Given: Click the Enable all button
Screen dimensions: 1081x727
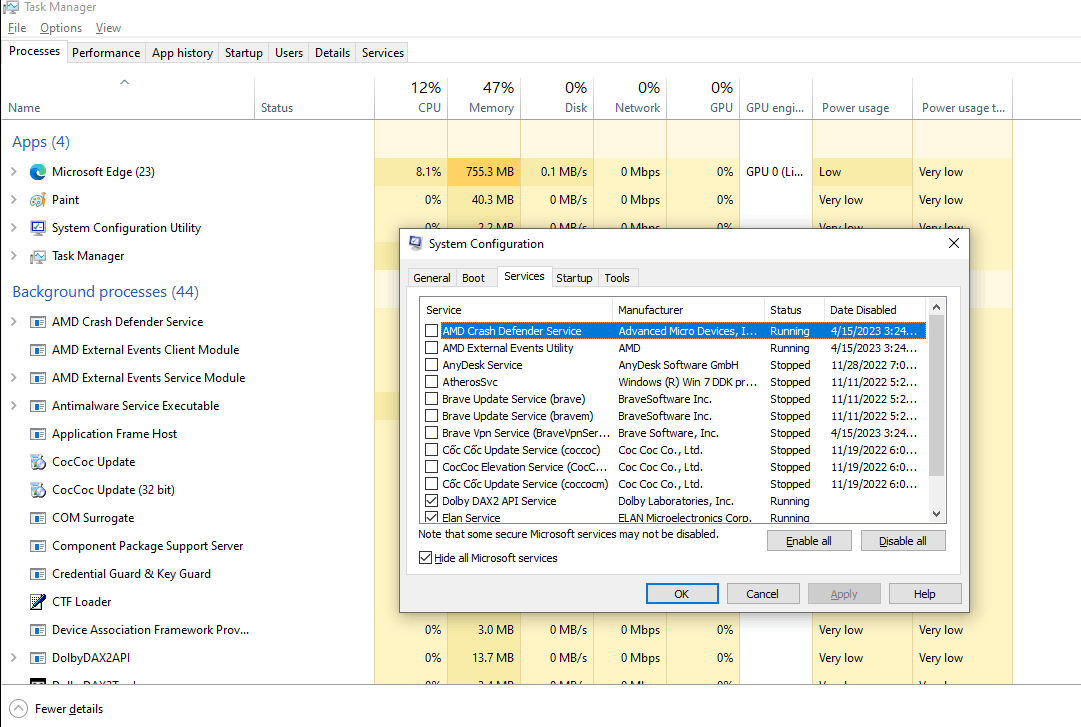Looking at the screenshot, I should pos(809,541).
